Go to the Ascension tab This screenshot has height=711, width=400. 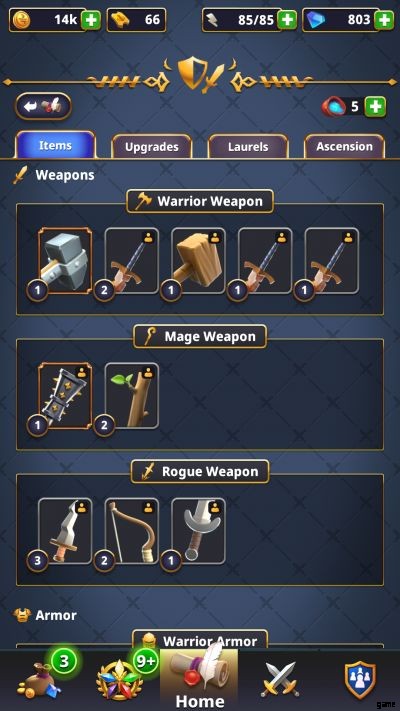tap(345, 146)
